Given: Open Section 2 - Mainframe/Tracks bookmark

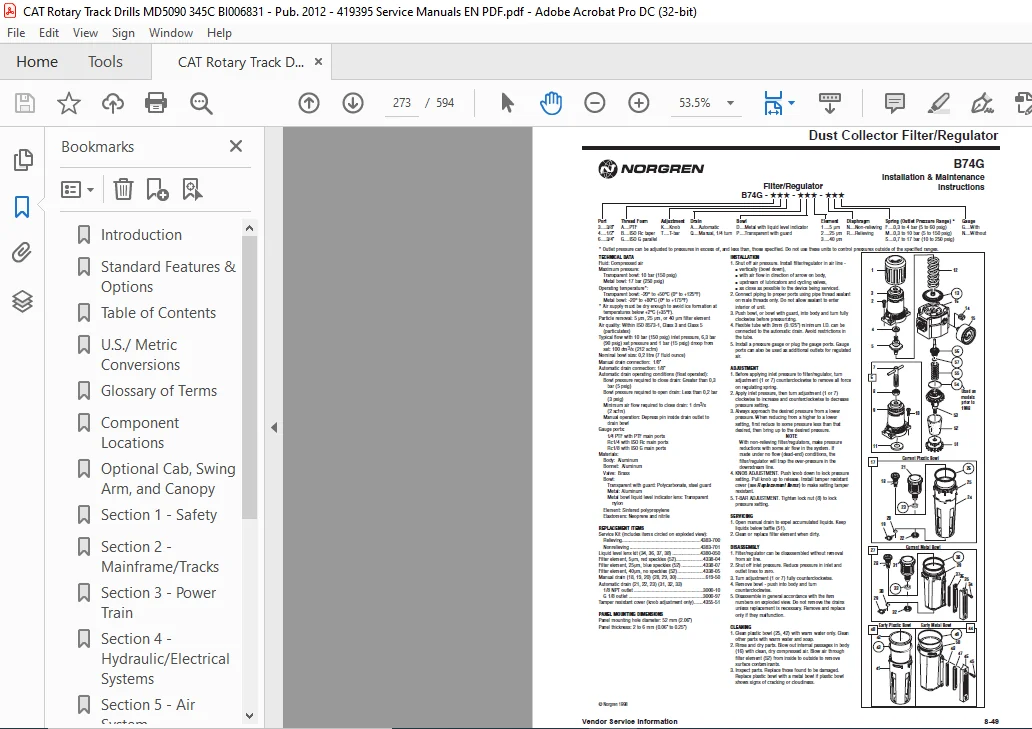Looking at the screenshot, I should (x=160, y=557).
